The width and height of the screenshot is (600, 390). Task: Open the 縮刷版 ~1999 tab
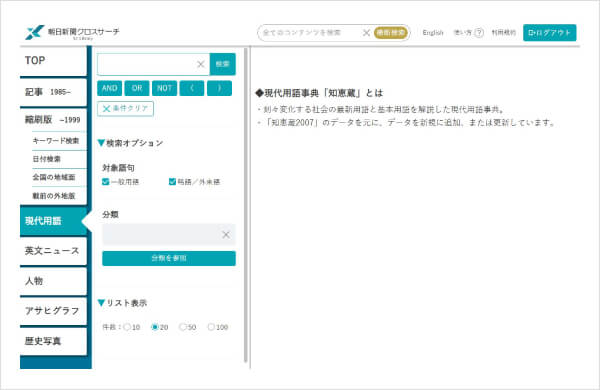pos(53,120)
